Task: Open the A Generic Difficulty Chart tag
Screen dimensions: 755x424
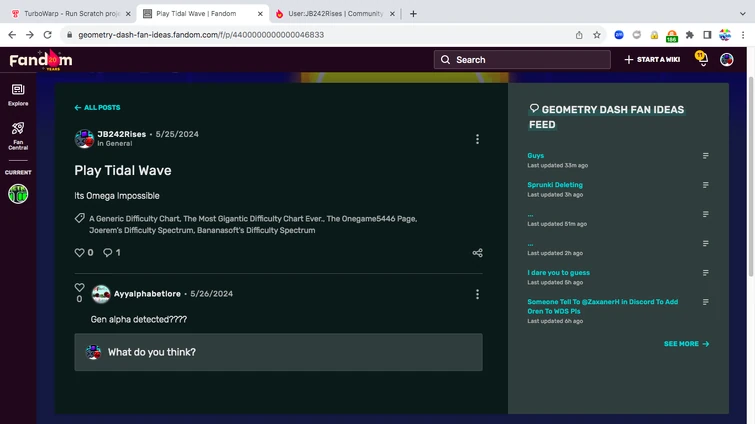Action: (x=134, y=218)
